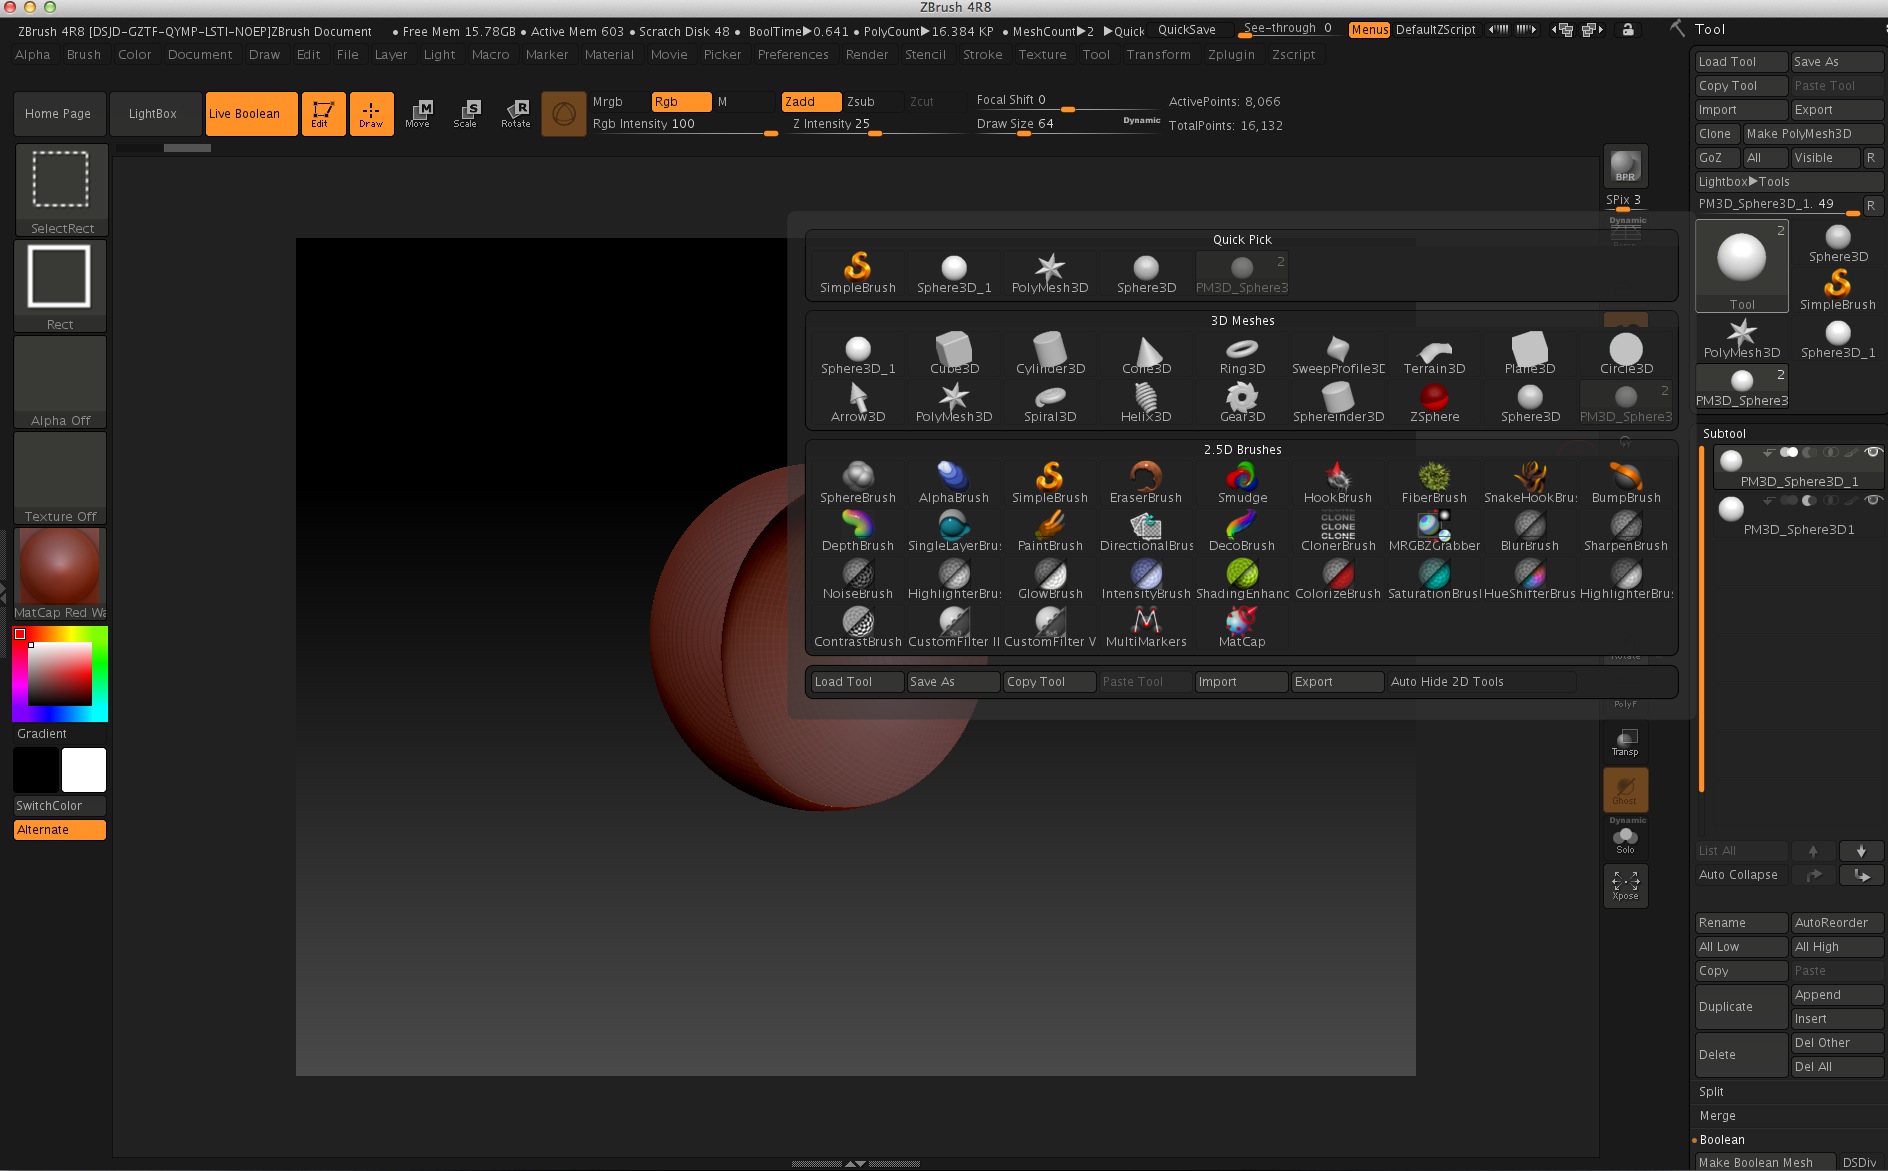Select the Ring3D primitive
Viewport: 1888px width, 1171px height.
[1242, 354]
